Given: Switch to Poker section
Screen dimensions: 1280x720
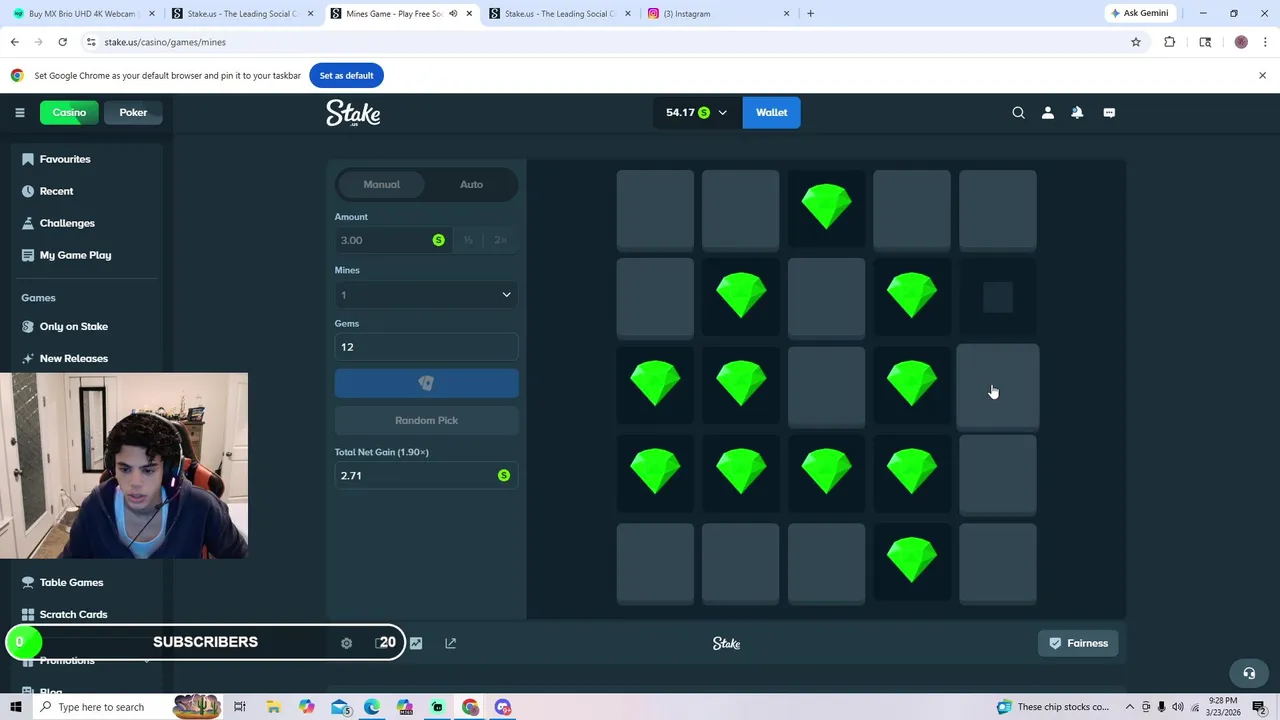Looking at the screenshot, I should point(133,112).
